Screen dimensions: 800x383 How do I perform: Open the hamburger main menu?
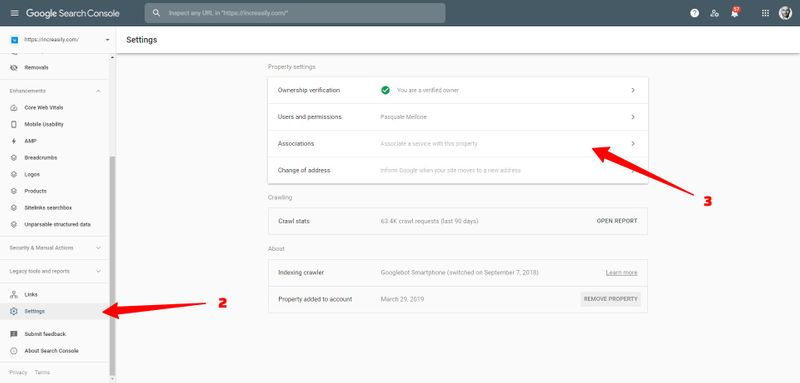click(14, 13)
